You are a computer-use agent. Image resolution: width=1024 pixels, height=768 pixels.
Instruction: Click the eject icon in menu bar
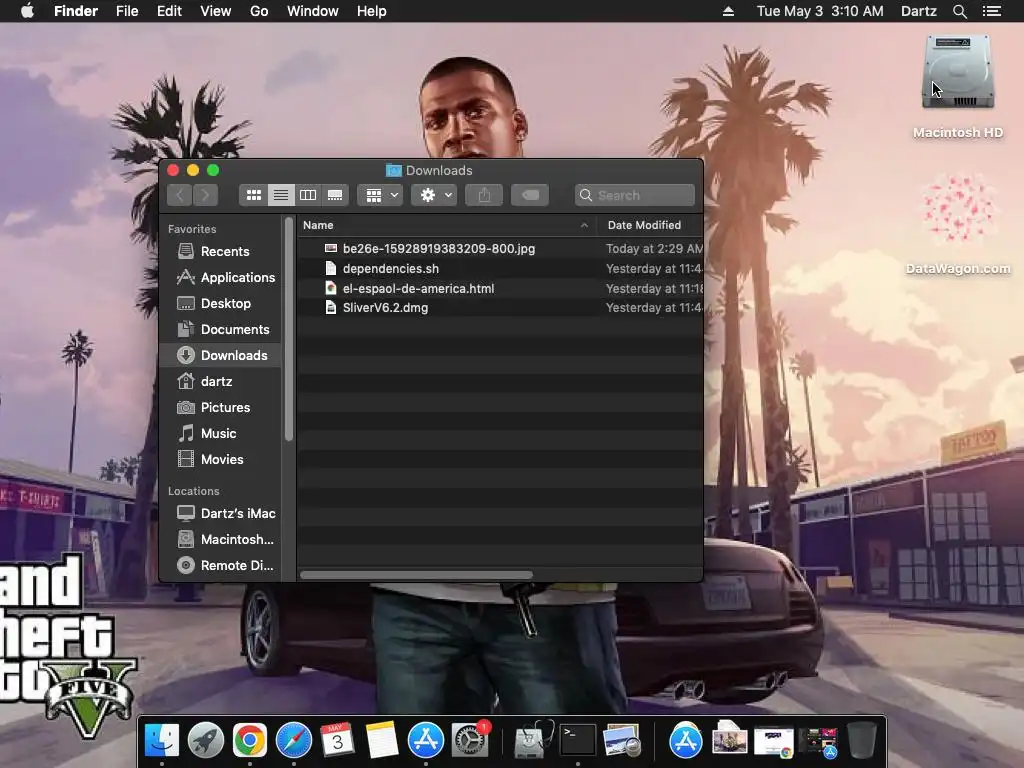coord(728,11)
